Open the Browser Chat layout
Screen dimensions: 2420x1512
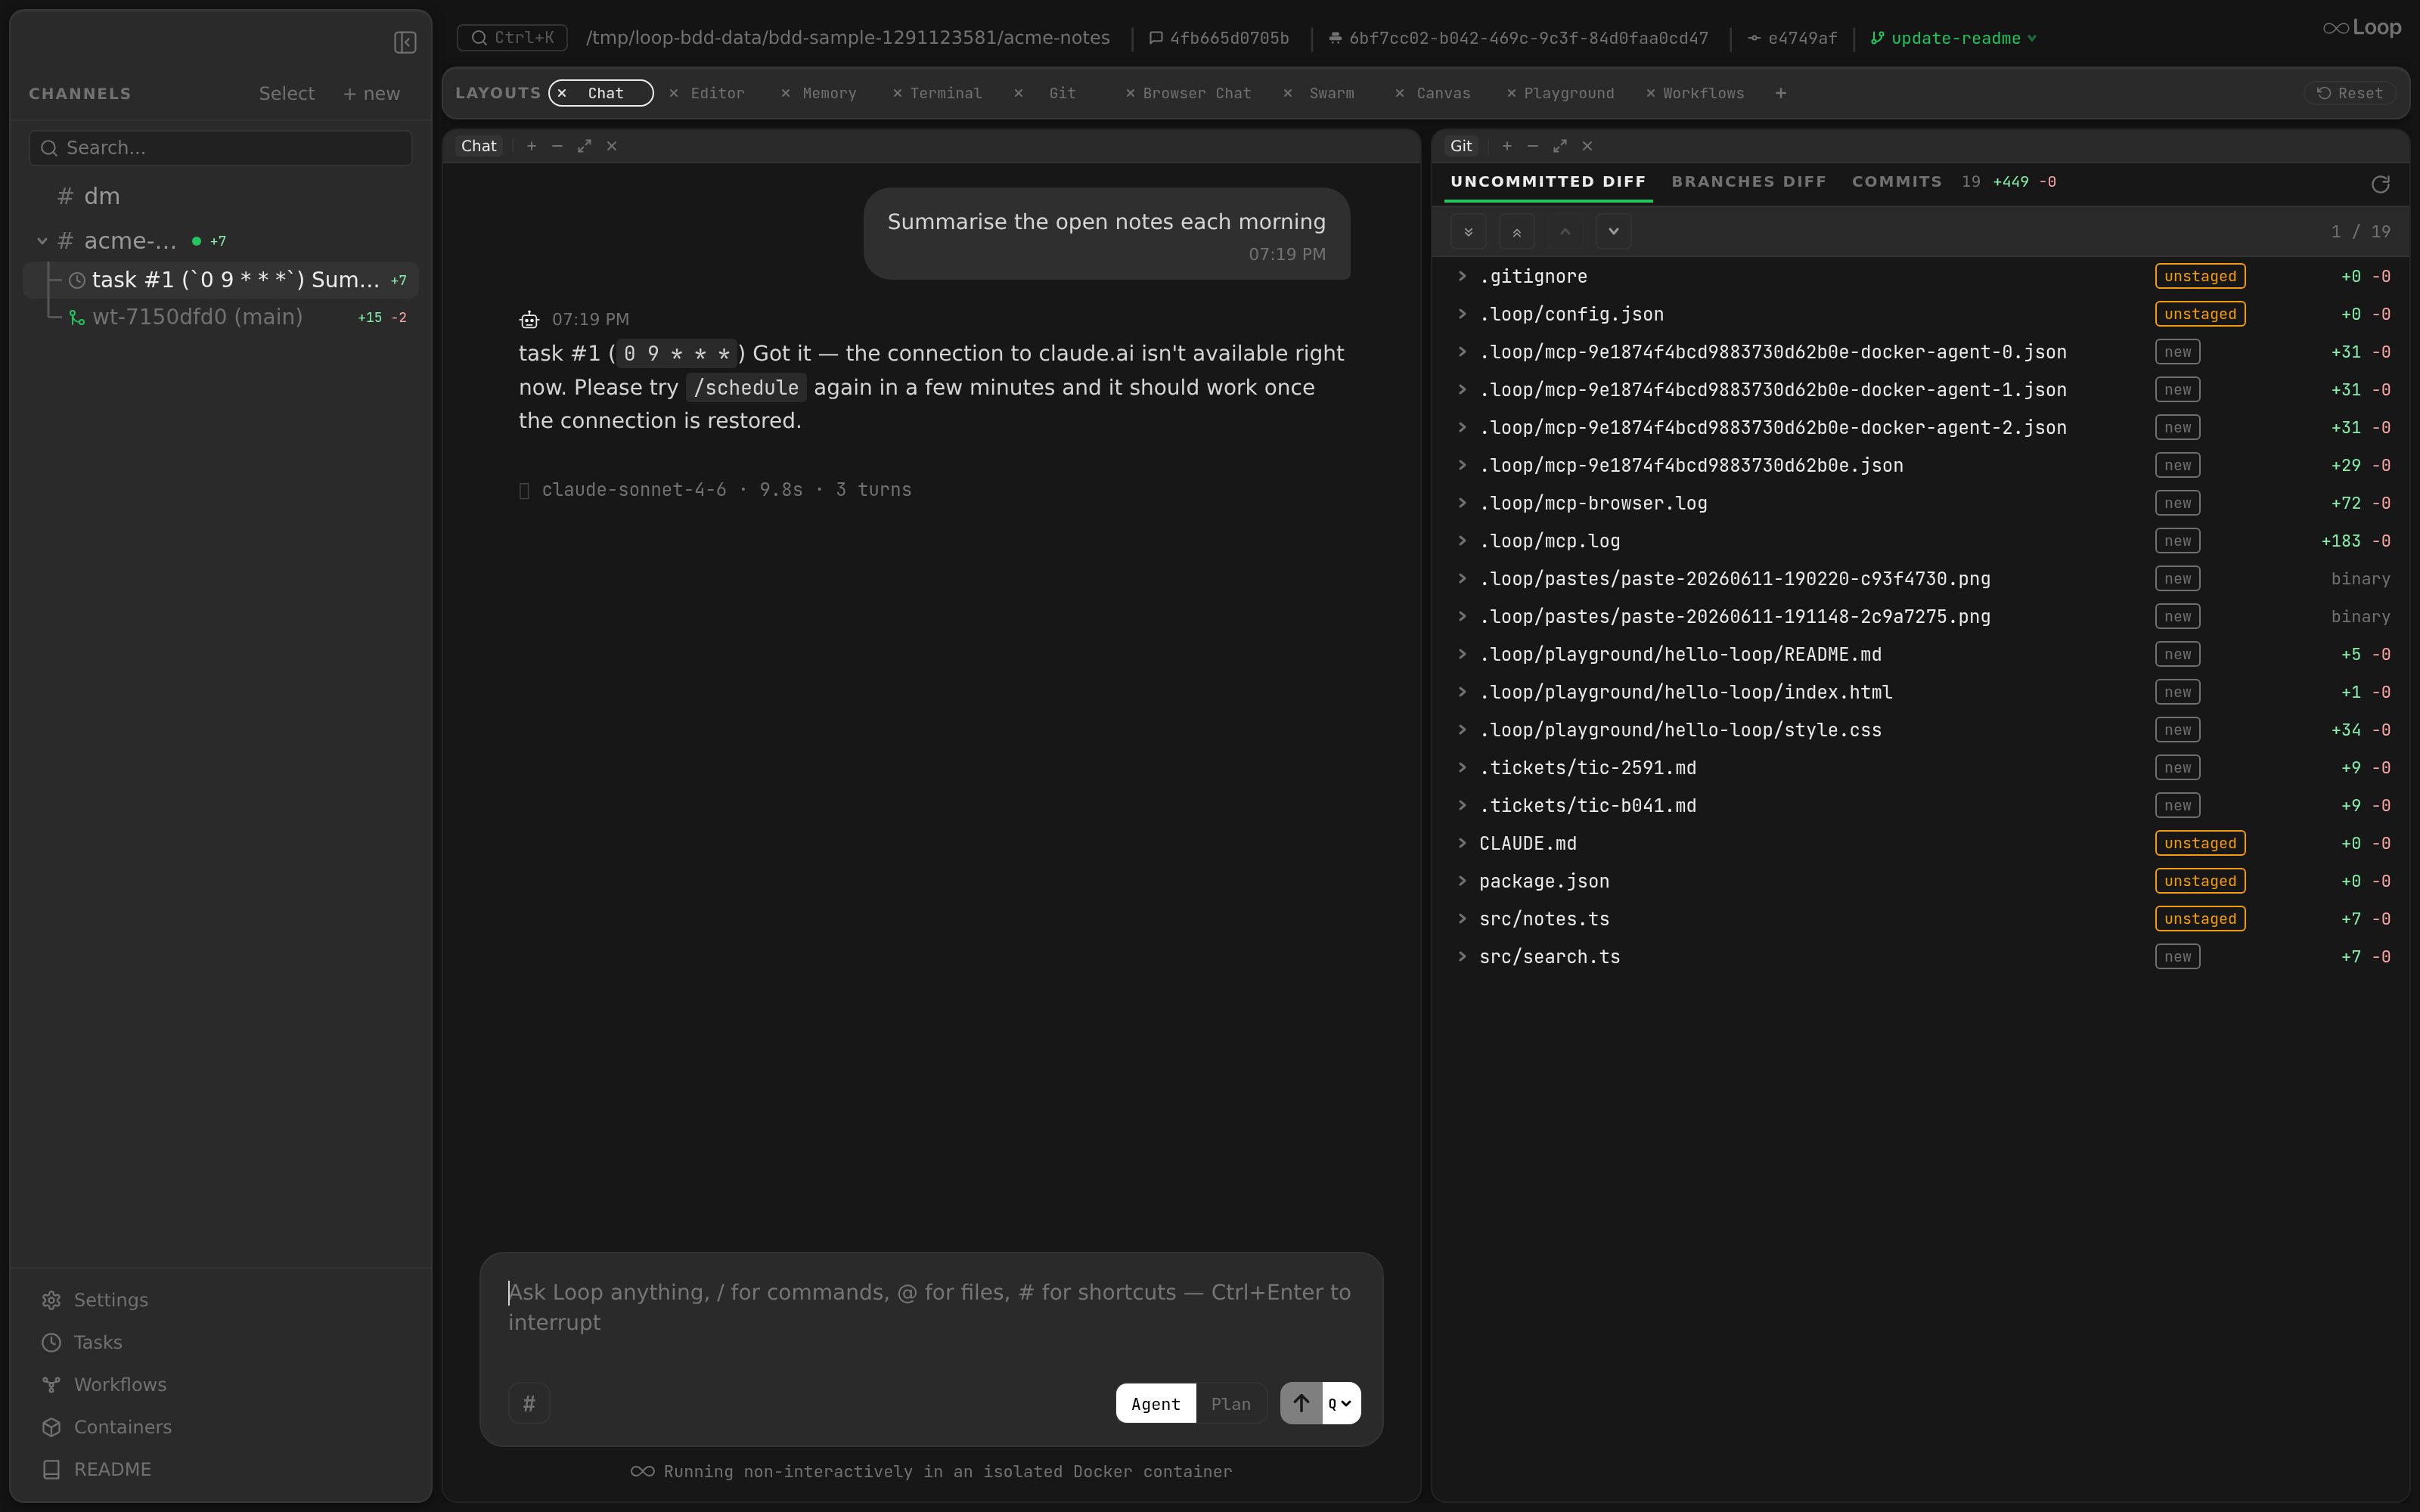[1196, 93]
